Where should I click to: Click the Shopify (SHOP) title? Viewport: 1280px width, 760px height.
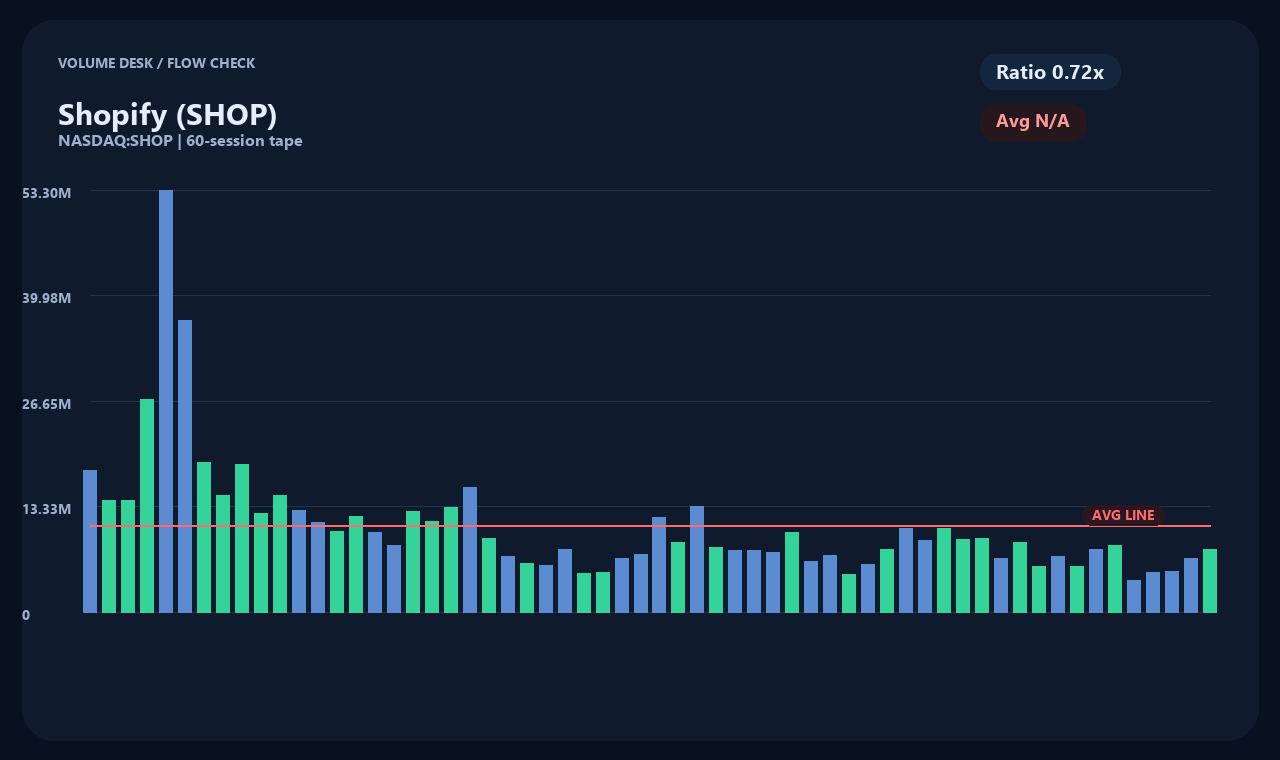point(167,114)
